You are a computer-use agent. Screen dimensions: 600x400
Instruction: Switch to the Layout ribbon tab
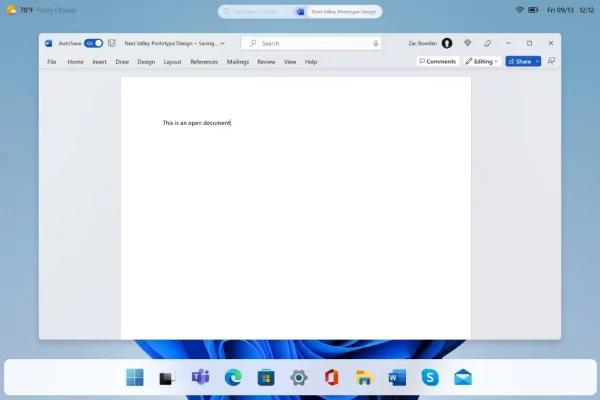[172, 62]
